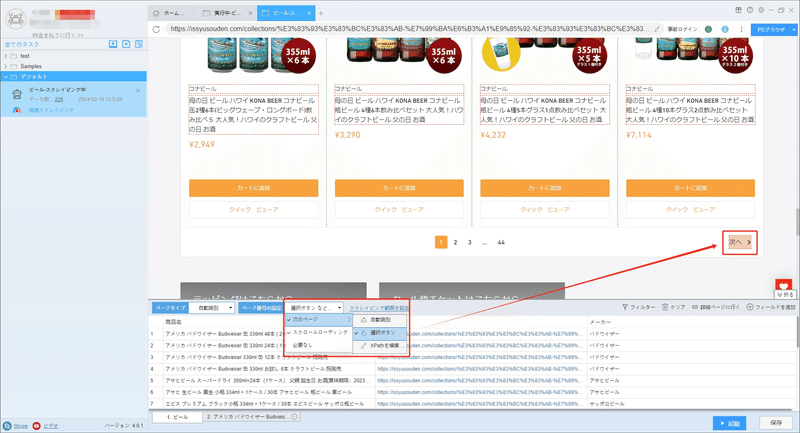
Task: Select the 2. アメリカ バドワイザー bottom tab
Action: (x=253, y=417)
